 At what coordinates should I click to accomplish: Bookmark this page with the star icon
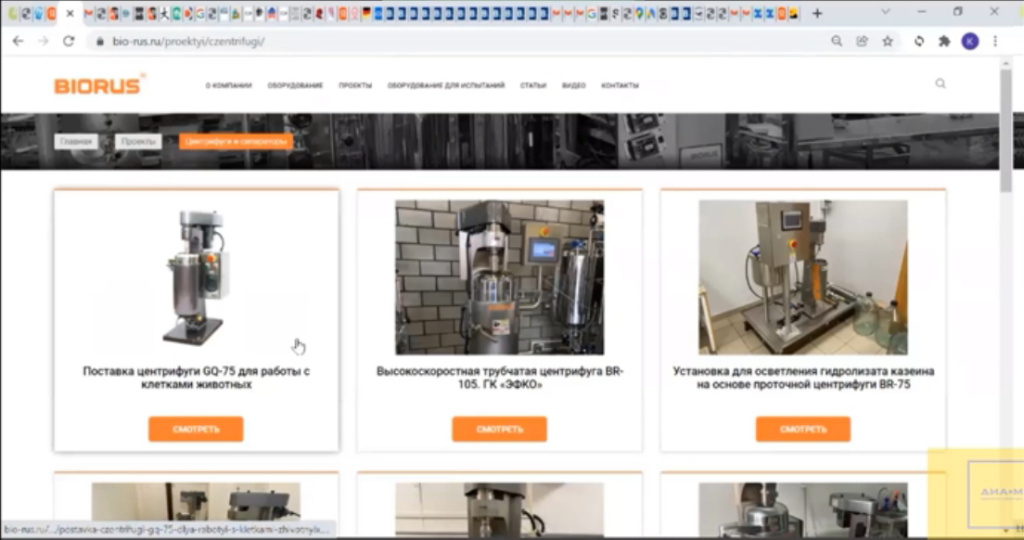[887, 41]
